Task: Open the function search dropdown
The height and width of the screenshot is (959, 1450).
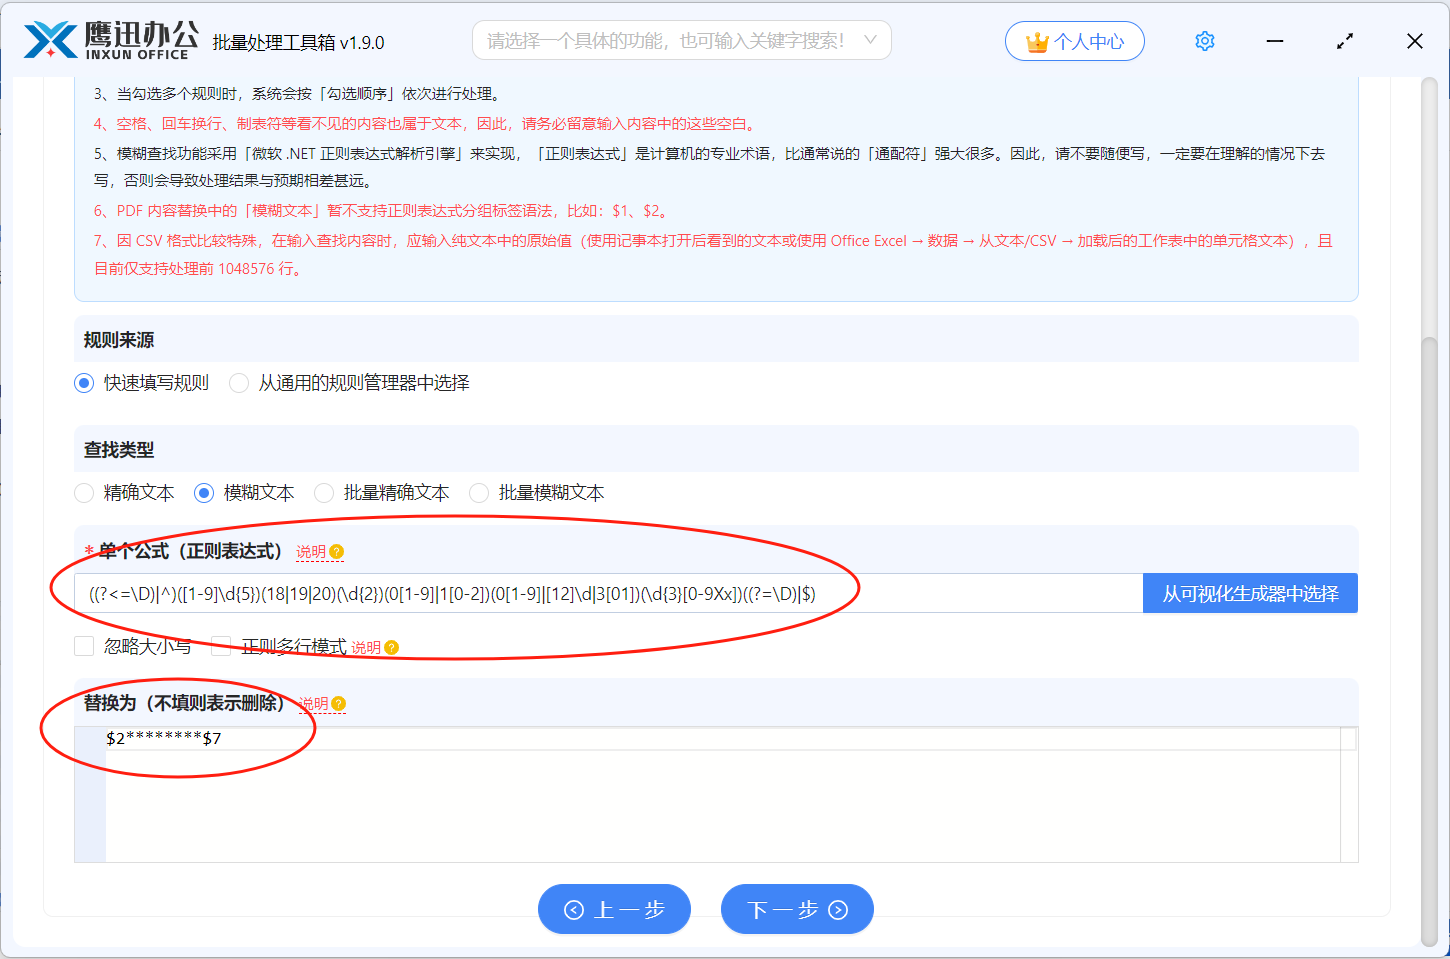Action: [681, 40]
